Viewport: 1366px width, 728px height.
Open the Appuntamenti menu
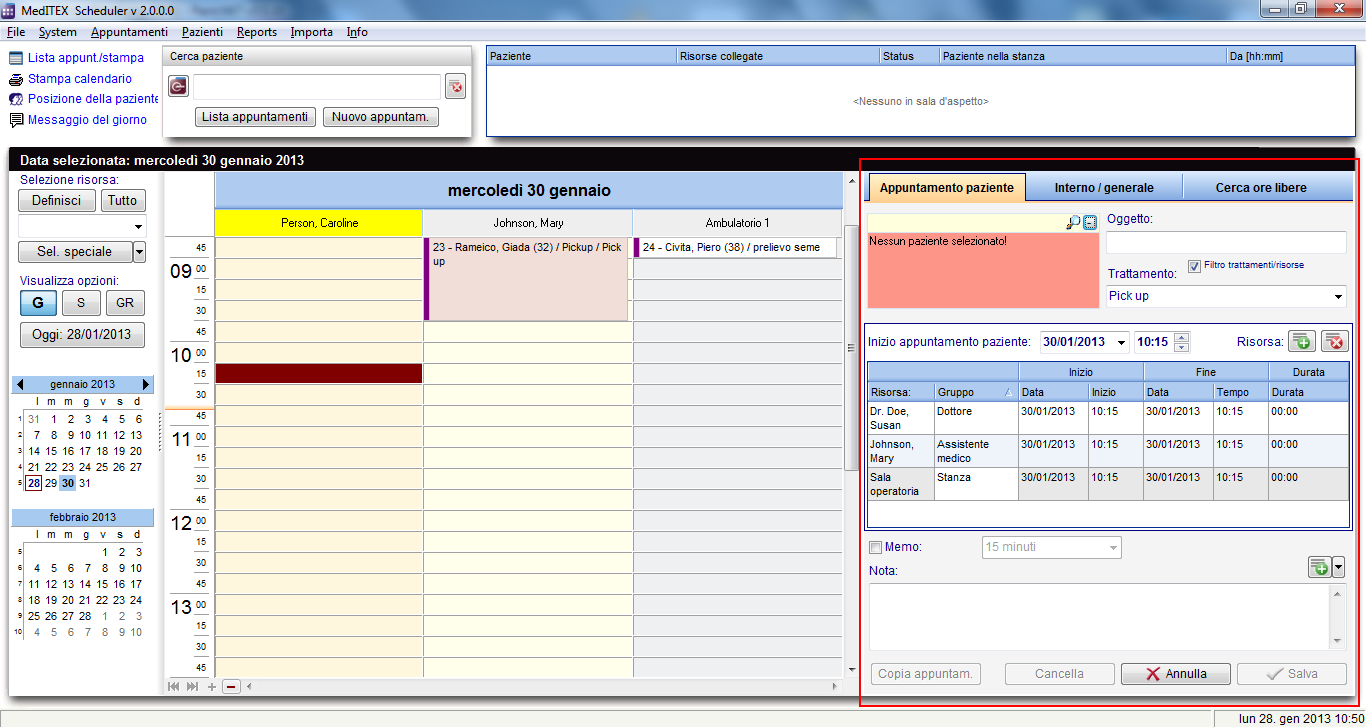click(x=129, y=32)
